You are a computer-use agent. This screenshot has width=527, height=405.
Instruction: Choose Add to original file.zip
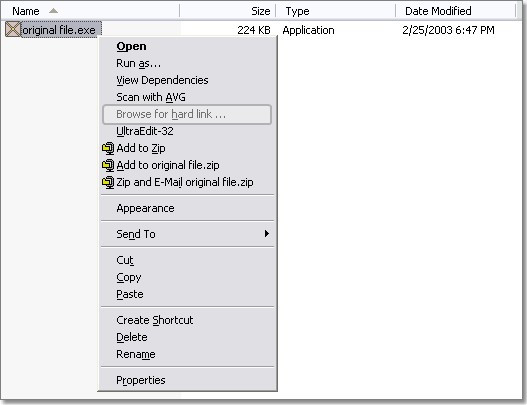[x=187, y=165]
